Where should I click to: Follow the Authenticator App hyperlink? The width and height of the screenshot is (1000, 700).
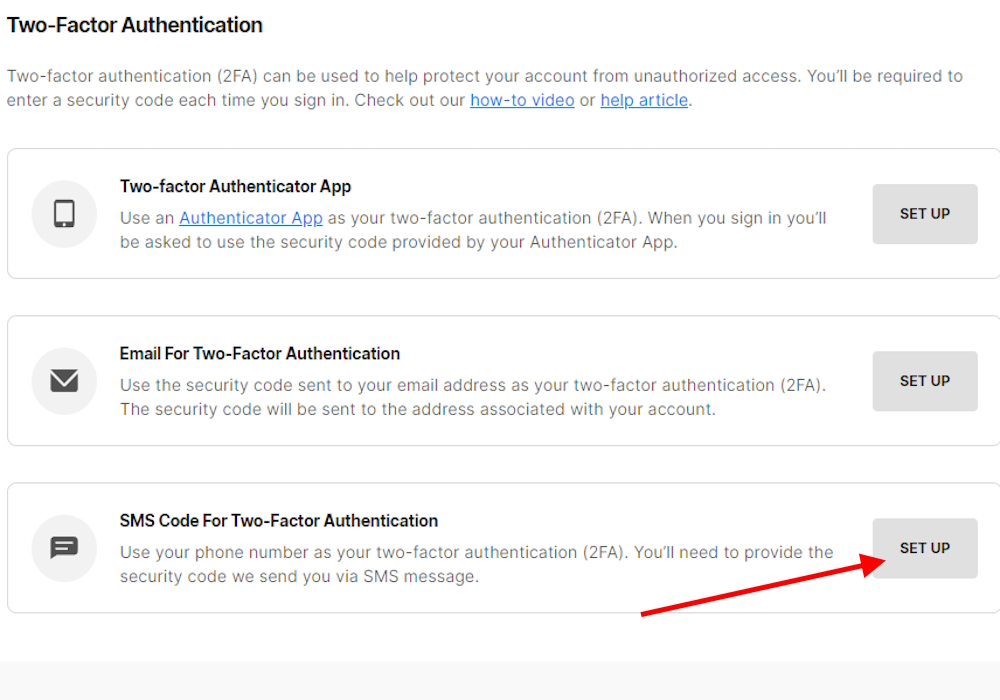coord(251,218)
